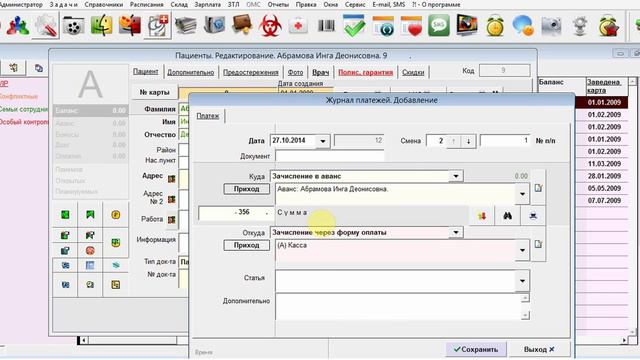Click the printer icon next to Сумма
Screen dimensions: 640x360
click(x=533, y=216)
